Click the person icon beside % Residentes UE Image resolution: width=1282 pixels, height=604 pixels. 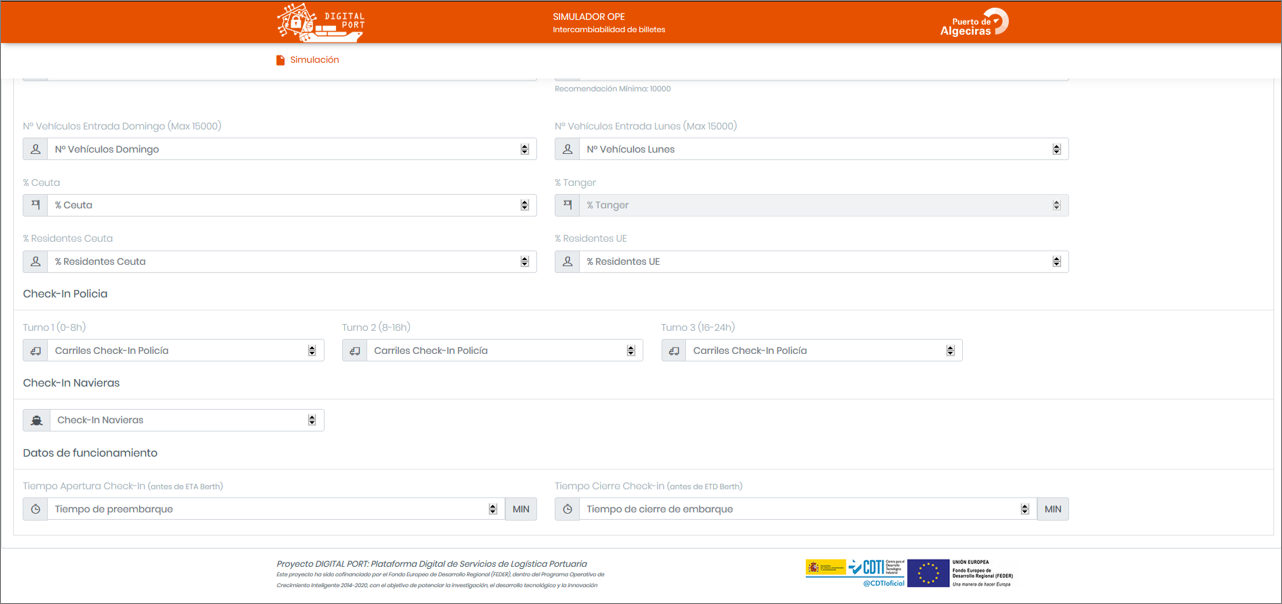point(567,261)
